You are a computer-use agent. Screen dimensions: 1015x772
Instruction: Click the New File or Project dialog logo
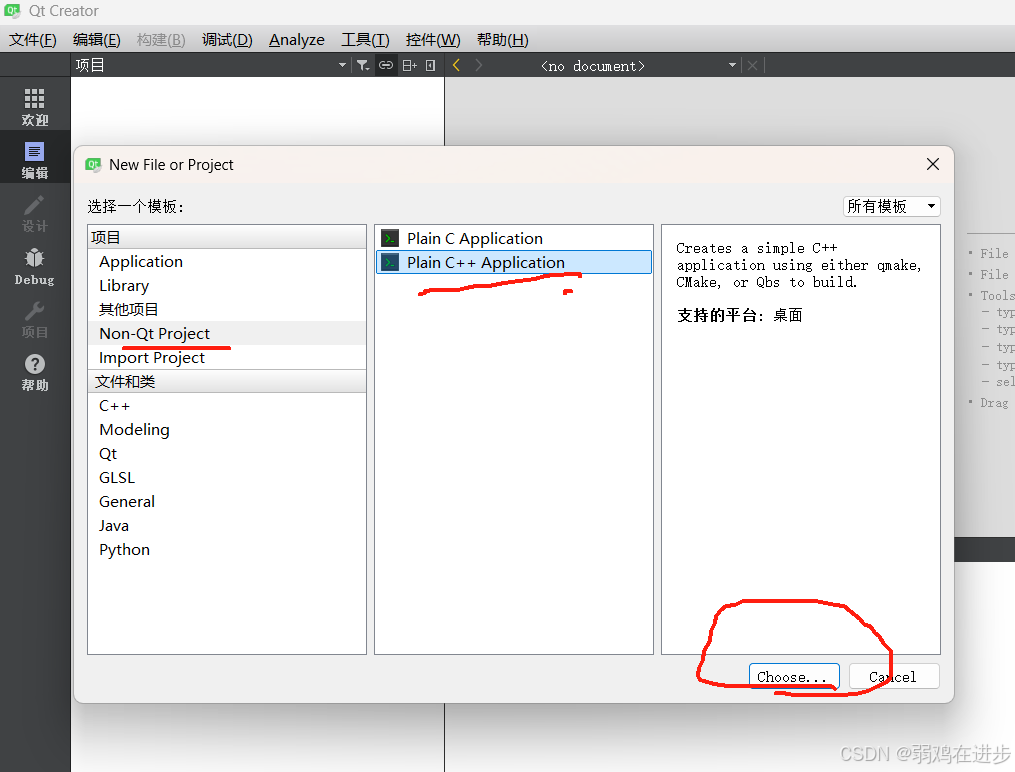[93, 164]
